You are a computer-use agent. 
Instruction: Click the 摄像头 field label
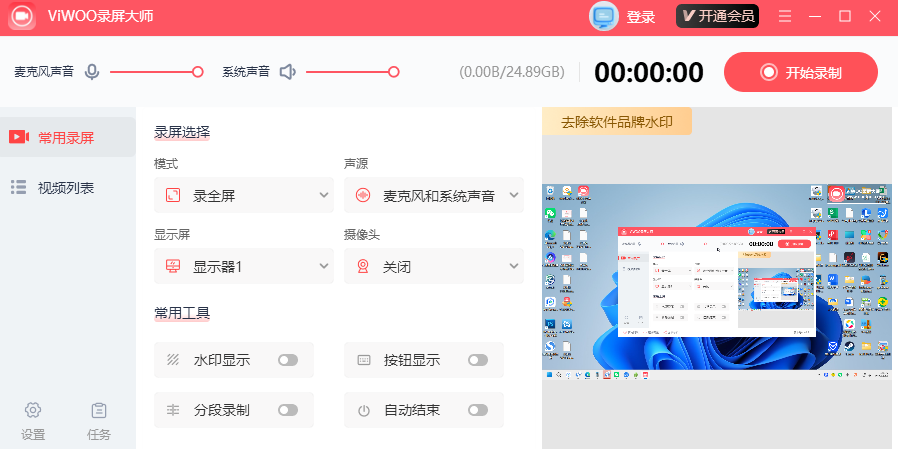pyautogui.click(x=361, y=235)
